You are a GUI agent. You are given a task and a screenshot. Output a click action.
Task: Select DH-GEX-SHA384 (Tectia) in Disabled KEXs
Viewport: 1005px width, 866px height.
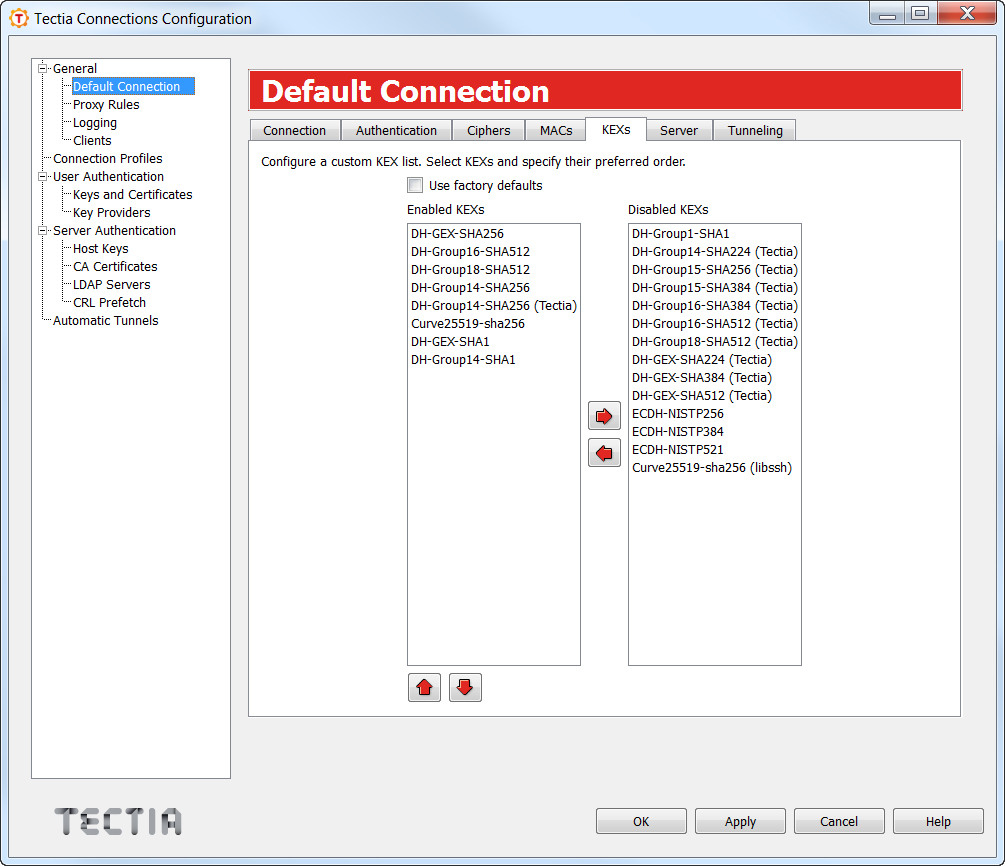[715, 378]
